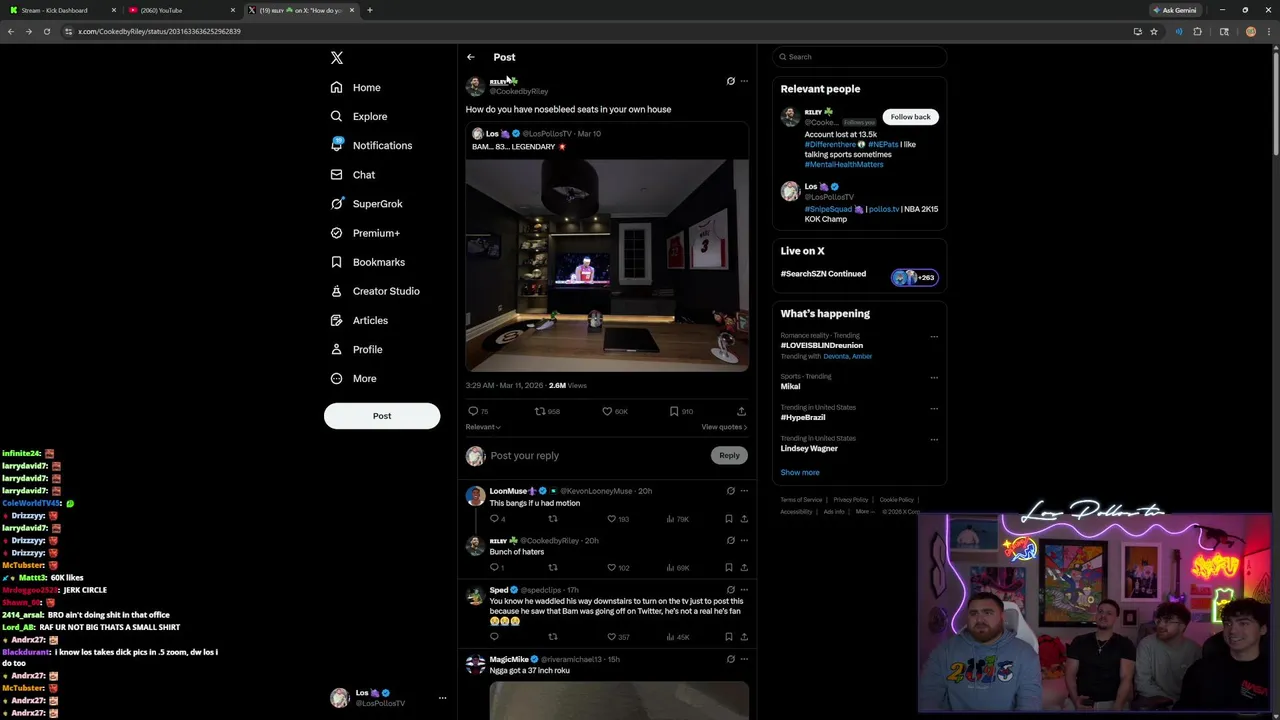Viewport: 1280px width, 720px height.
Task: Like Sped's reply with 357 likes
Action: (x=619, y=637)
